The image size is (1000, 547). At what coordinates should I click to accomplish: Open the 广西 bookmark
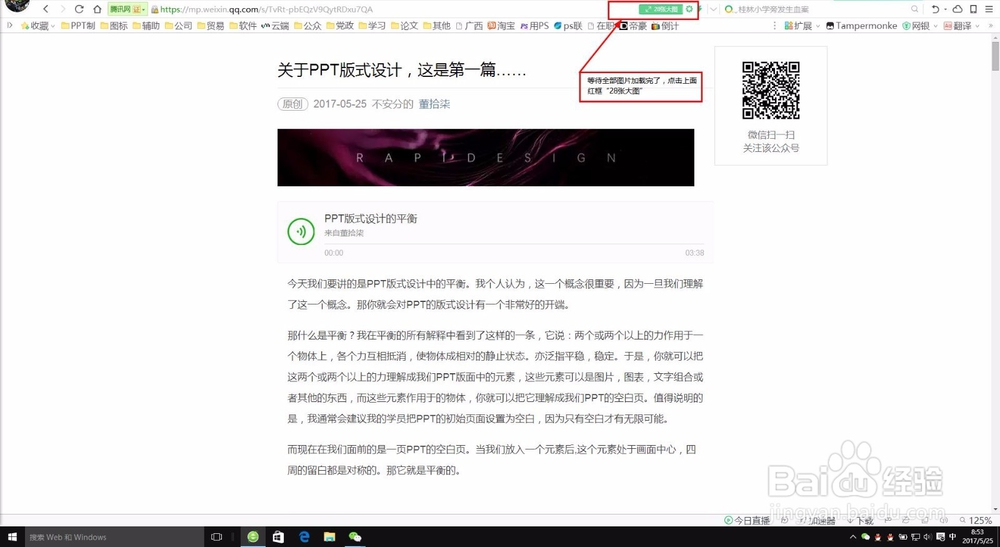(x=469, y=26)
